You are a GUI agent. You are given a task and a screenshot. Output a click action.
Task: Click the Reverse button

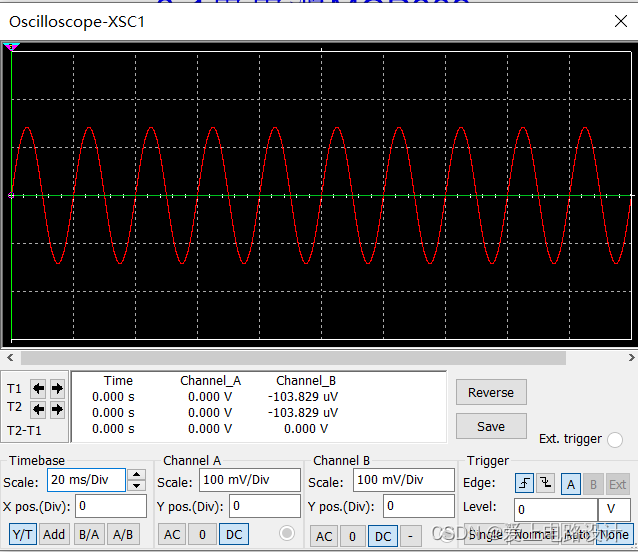tap(491, 392)
